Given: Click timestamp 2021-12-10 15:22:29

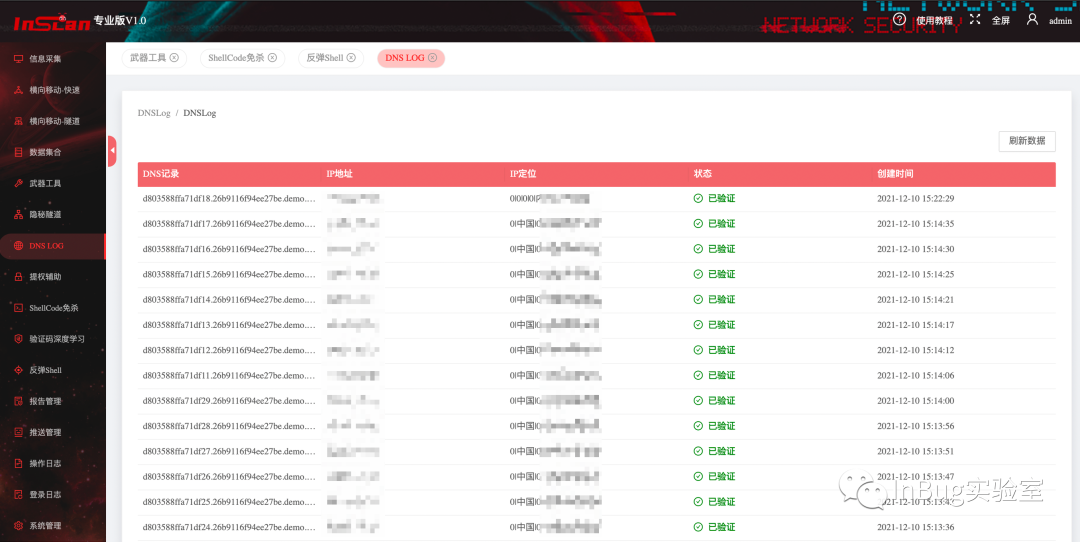Looking at the screenshot, I should pyautogui.click(x=915, y=198).
